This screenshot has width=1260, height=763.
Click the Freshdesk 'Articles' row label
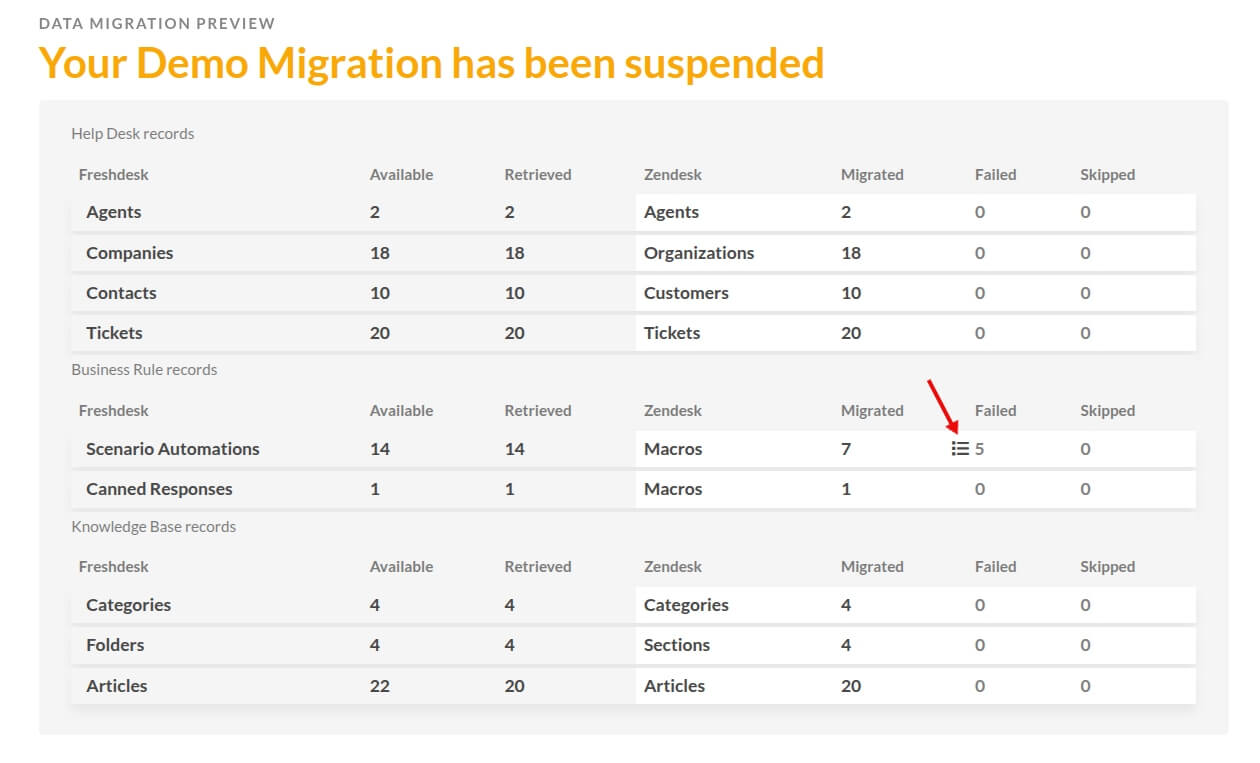coord(117,686)
